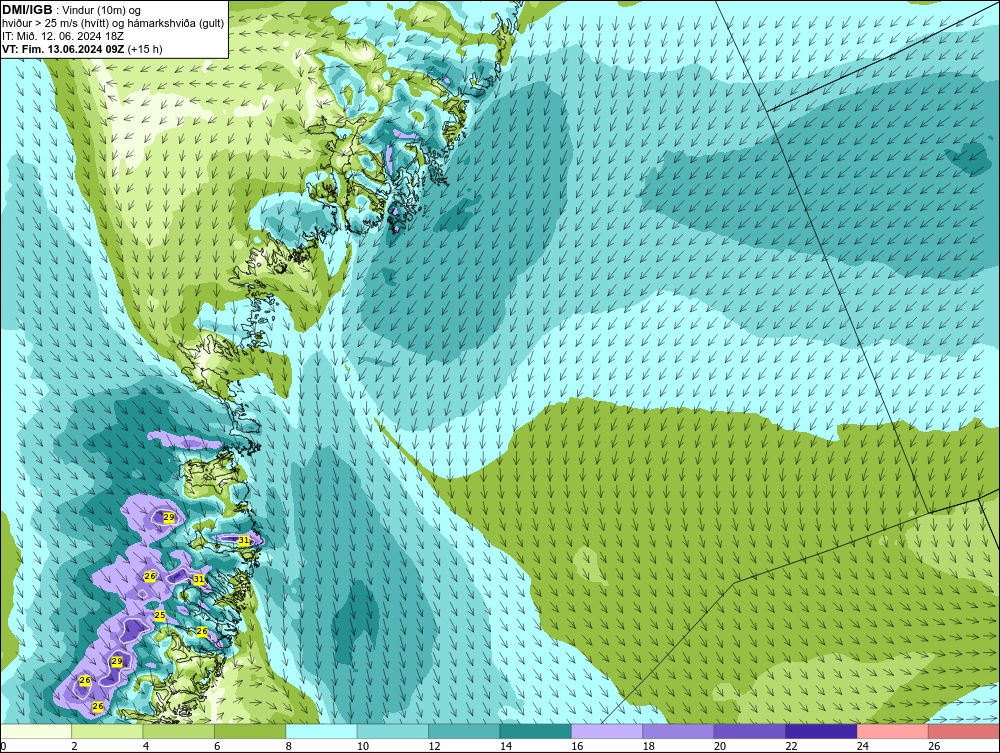Click the 'IT: Mið. 12. 06. 2024 18Z' line
Viewport: 1000px width, 753px height.
[63, 36]
